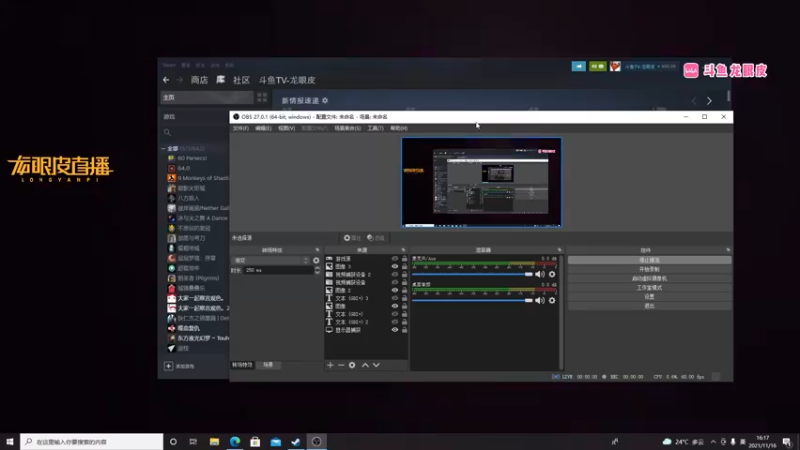Open the 桌面音频 mixer gear menu
This screenshot has height=450, width=800.
(x=552, y=301)
